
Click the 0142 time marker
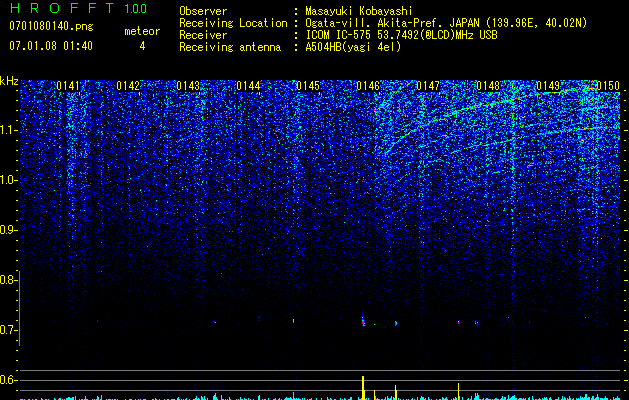point(128,86)
